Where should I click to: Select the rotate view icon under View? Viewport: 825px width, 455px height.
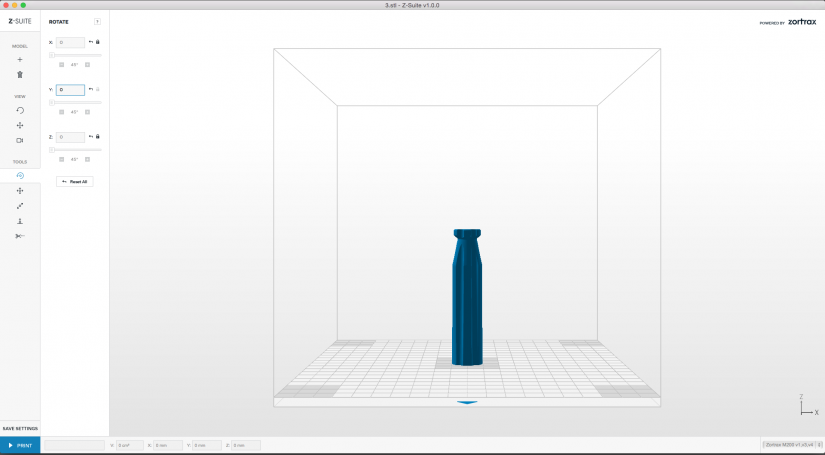click(x=20, y=110)
